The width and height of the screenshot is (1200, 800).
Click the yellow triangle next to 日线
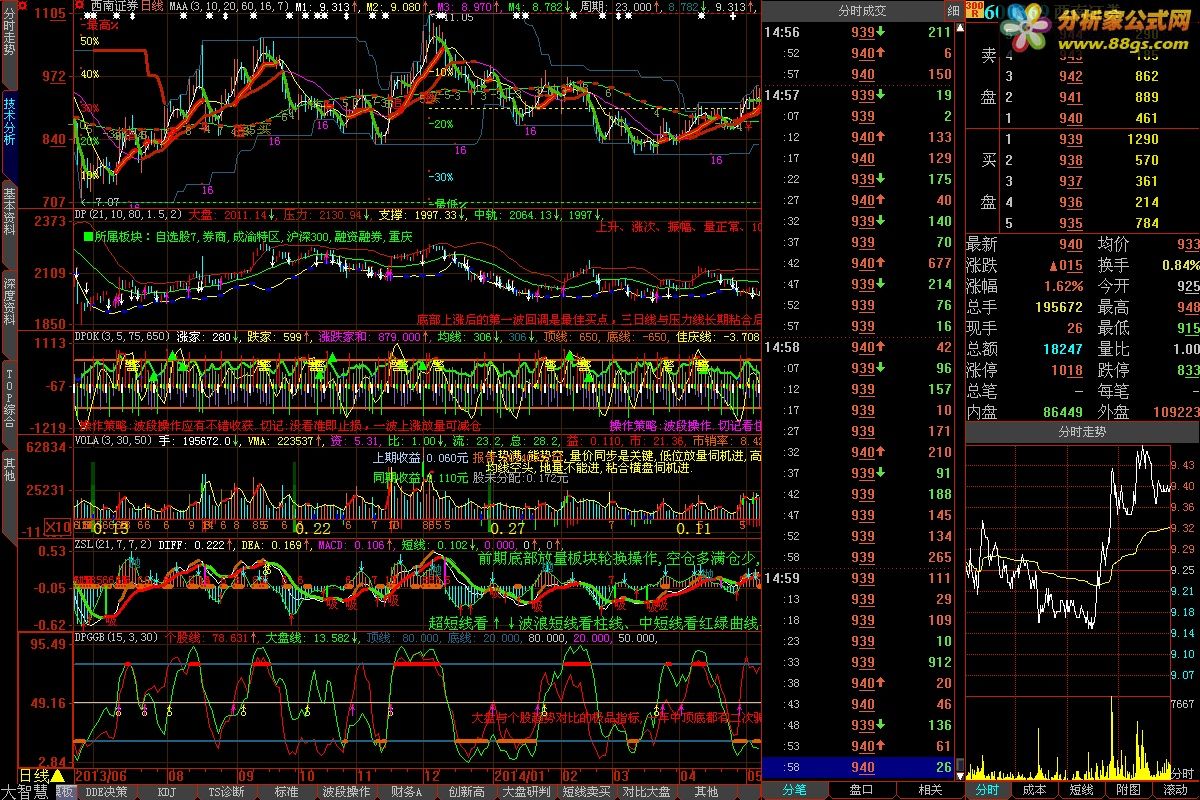(x=58, y=775)
